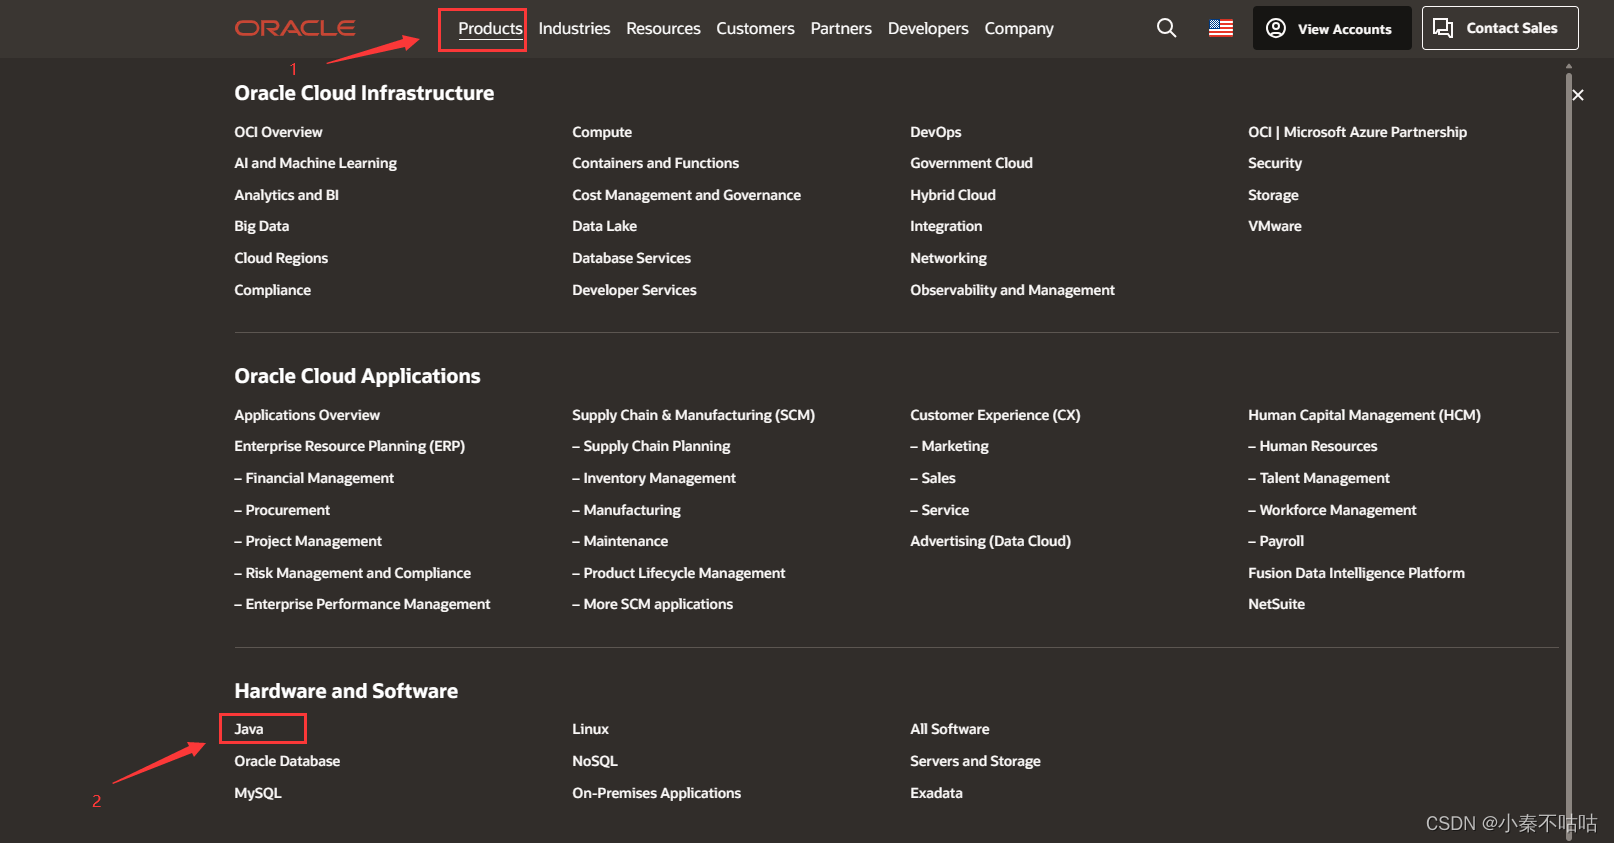
Task: Open Risk Management and Compliance
Action: [352, 573]
